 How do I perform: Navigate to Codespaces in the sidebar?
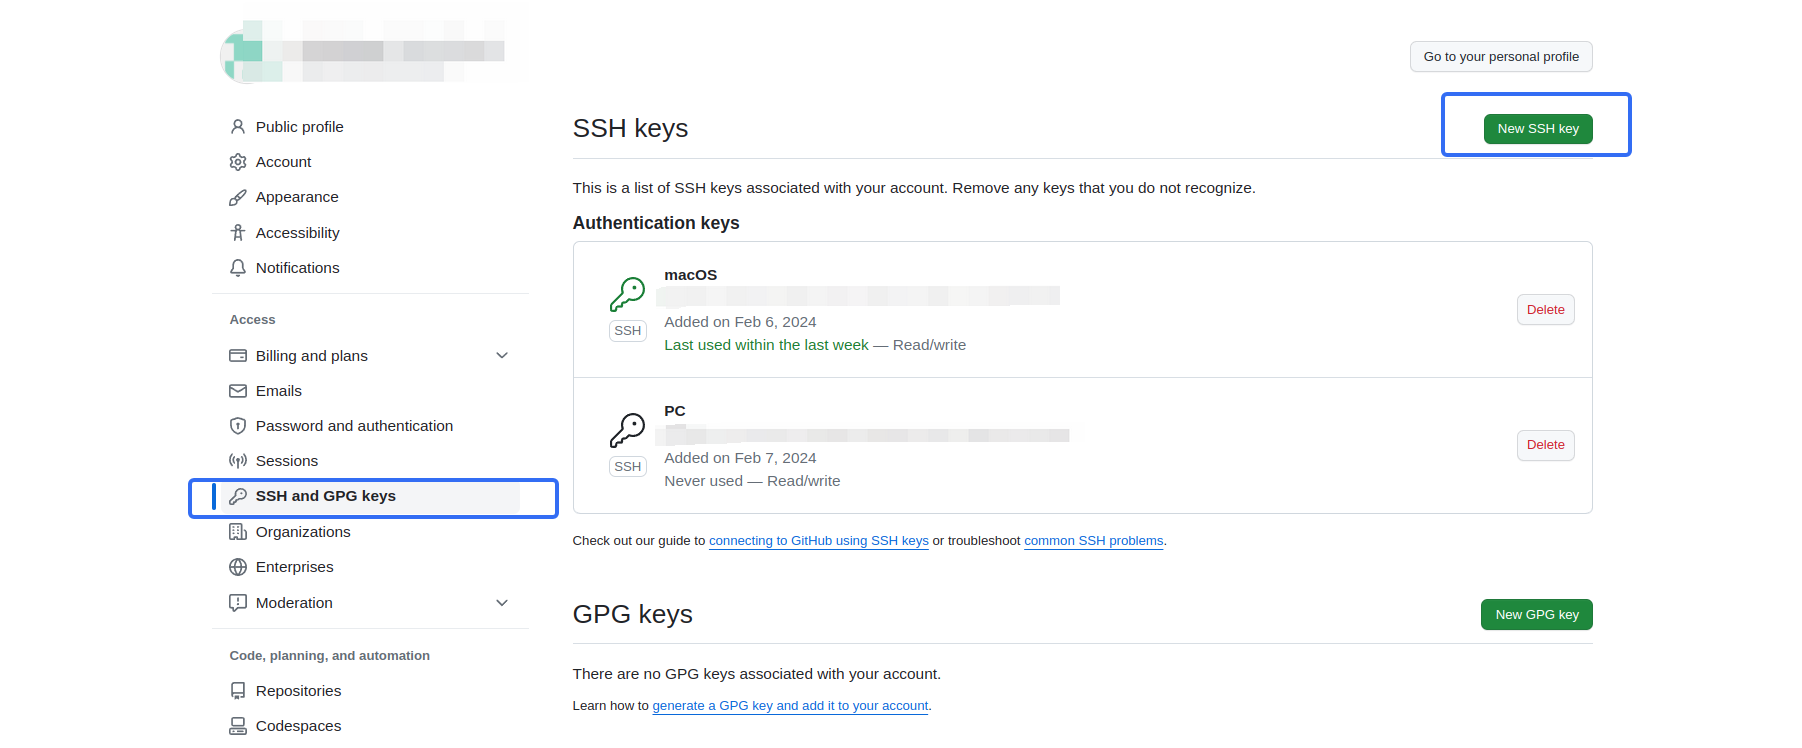(x=298, y=725)
